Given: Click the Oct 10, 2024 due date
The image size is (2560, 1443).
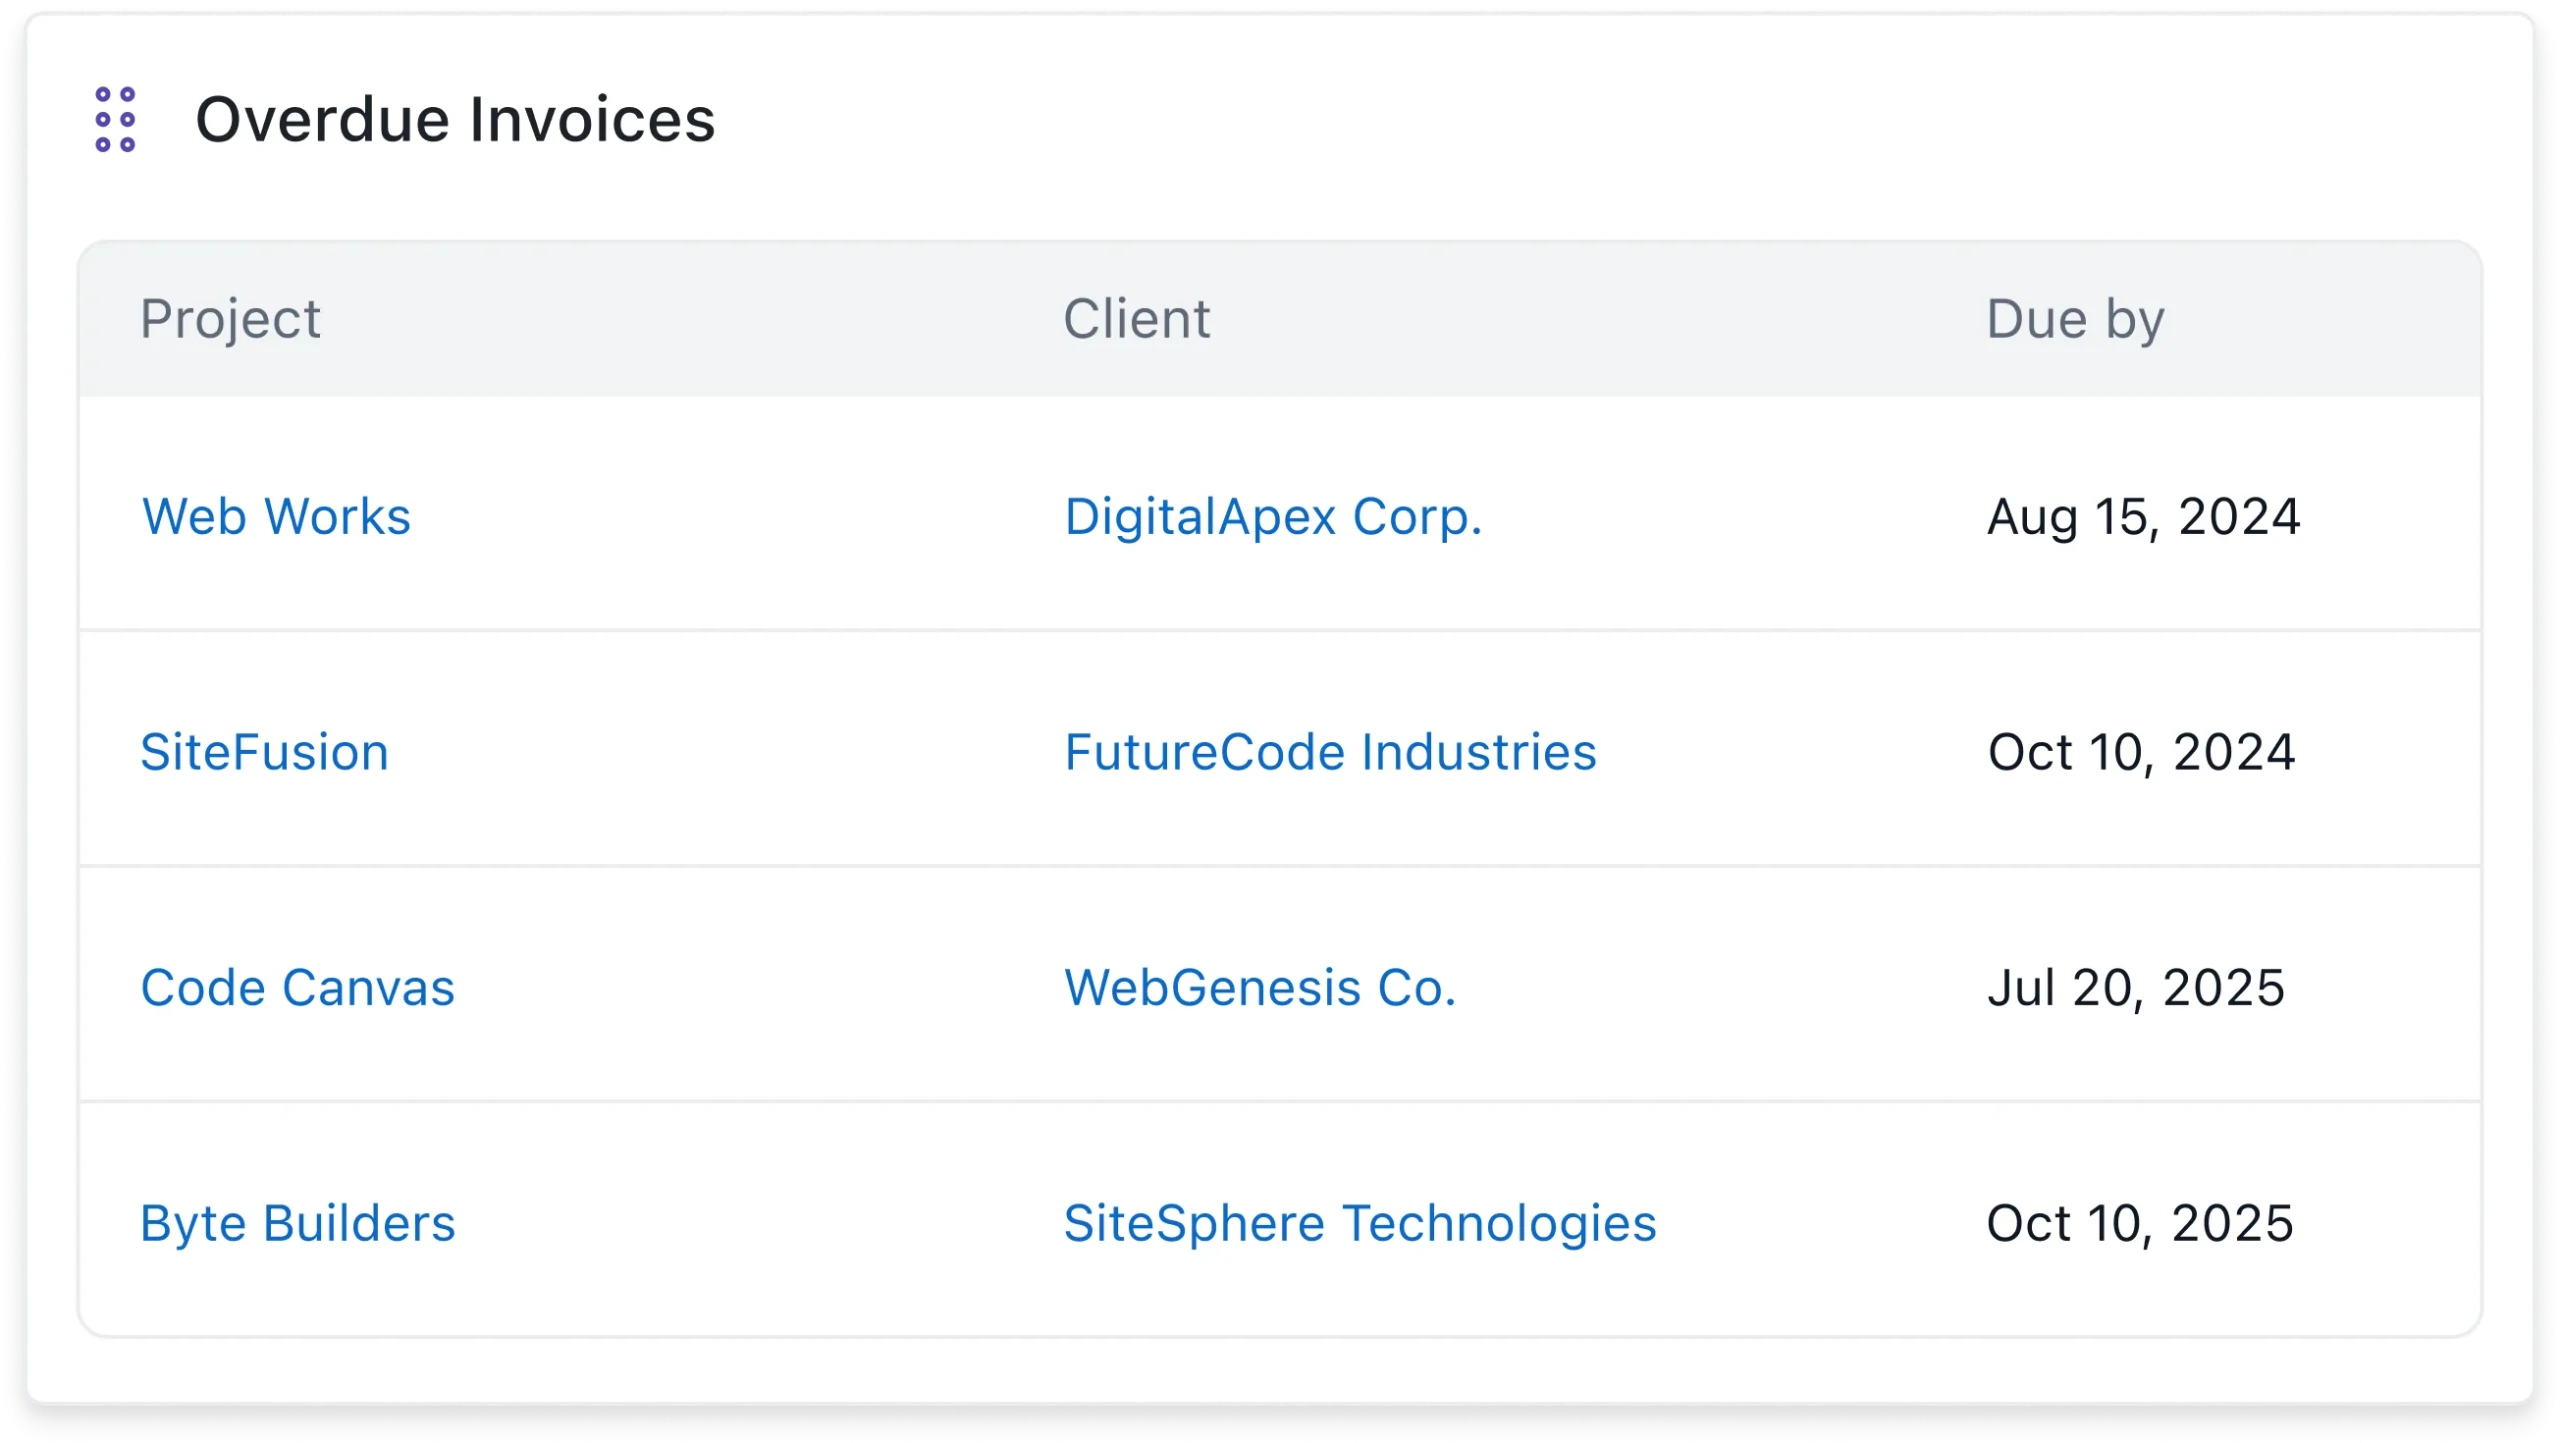Looking at the screenshot, I should (x=2141, y=752).
